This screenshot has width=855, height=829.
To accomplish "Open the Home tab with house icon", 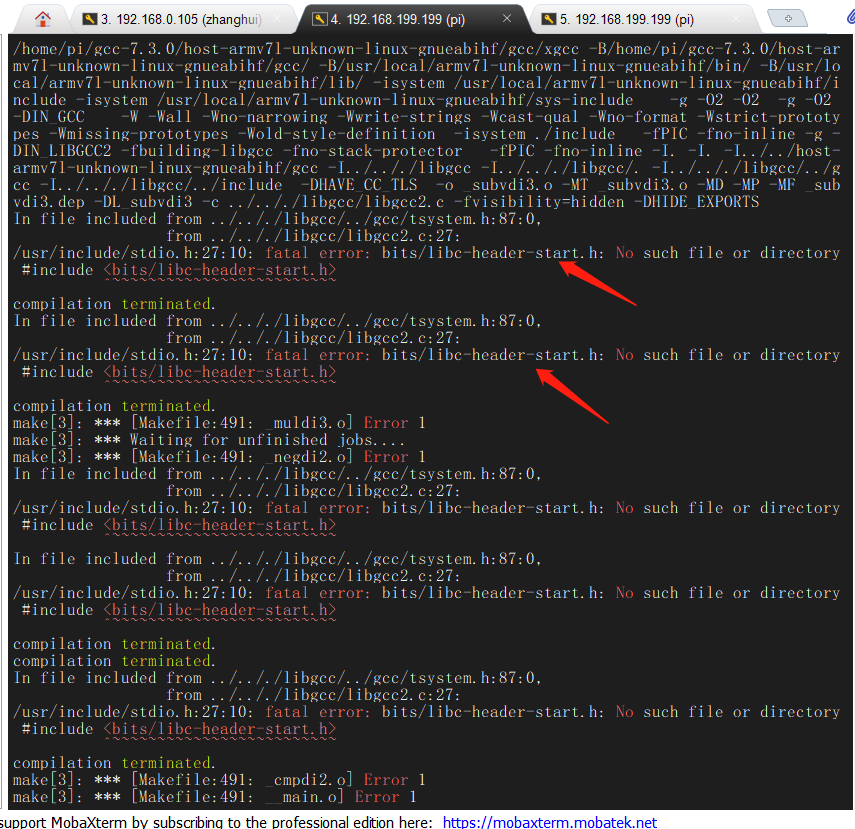I will 43,19.
